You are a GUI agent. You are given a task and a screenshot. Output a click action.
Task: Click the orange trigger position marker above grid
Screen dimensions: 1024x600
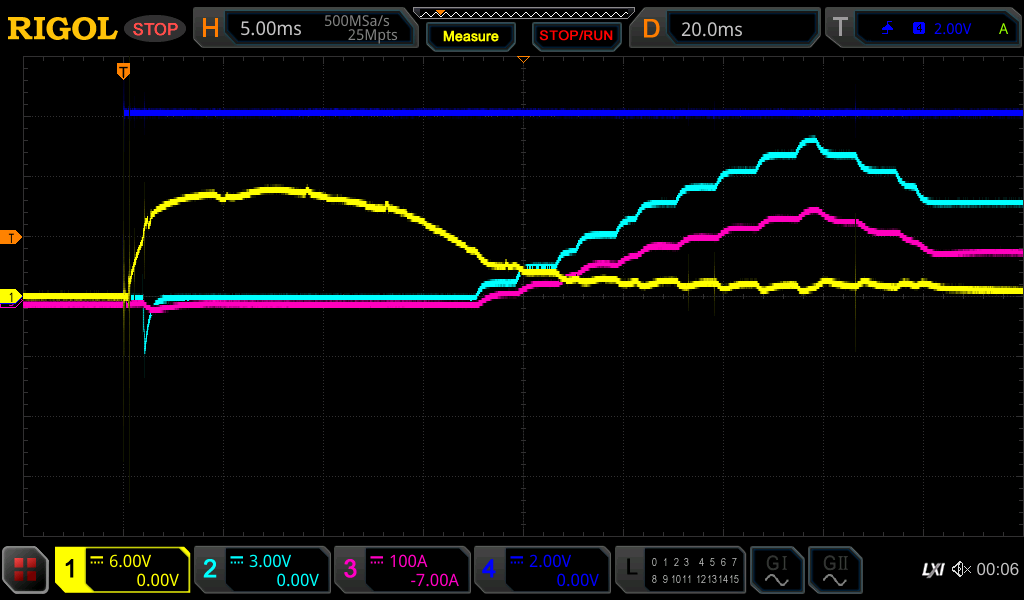[x=123, y=70]
